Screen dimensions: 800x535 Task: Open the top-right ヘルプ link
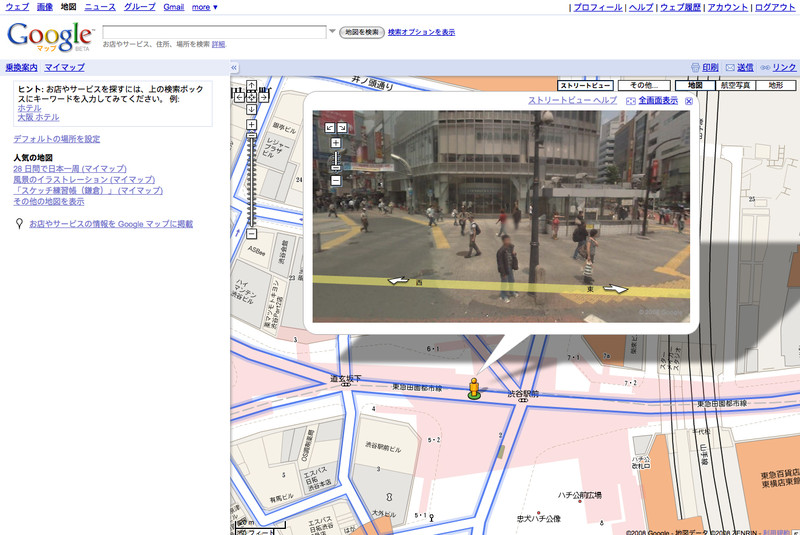click(x=641, y=7)
